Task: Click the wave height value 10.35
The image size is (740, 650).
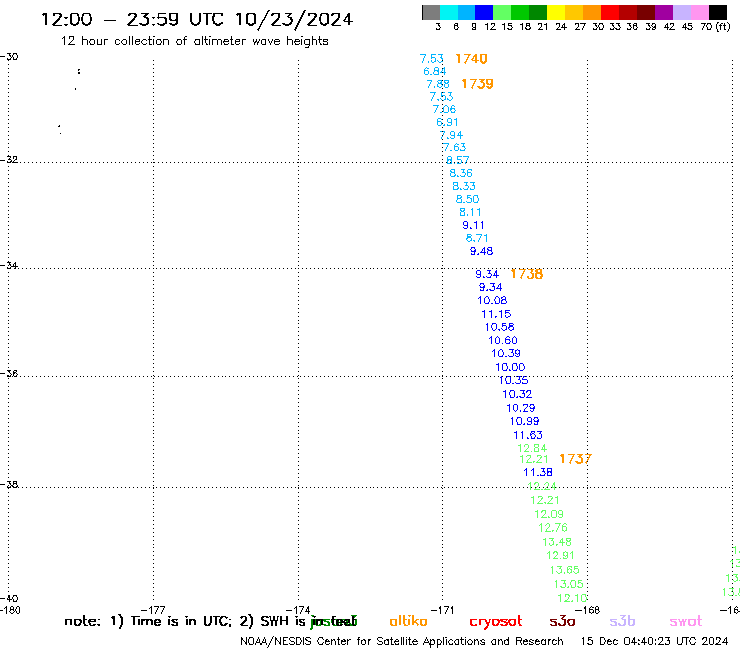Action: pos(513,380)
